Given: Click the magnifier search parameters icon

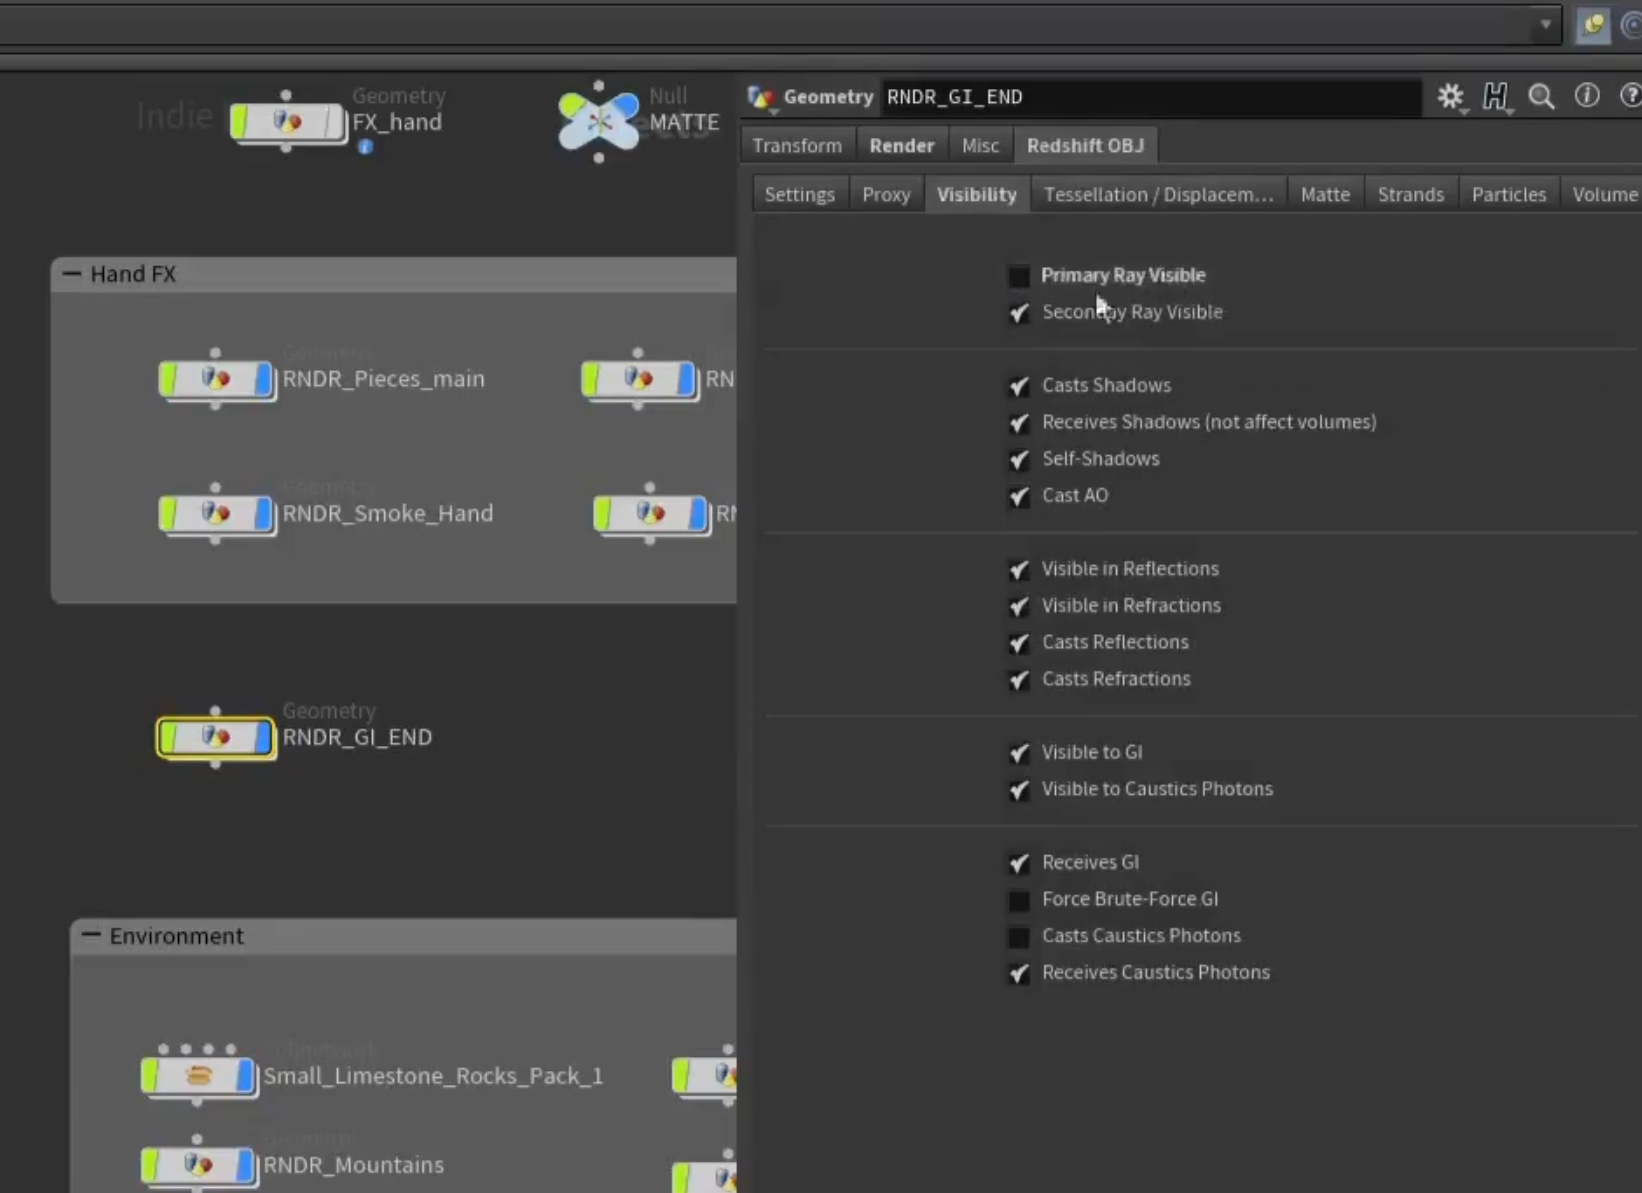Looking at the screenshot, I should [x=1541, y=96].
